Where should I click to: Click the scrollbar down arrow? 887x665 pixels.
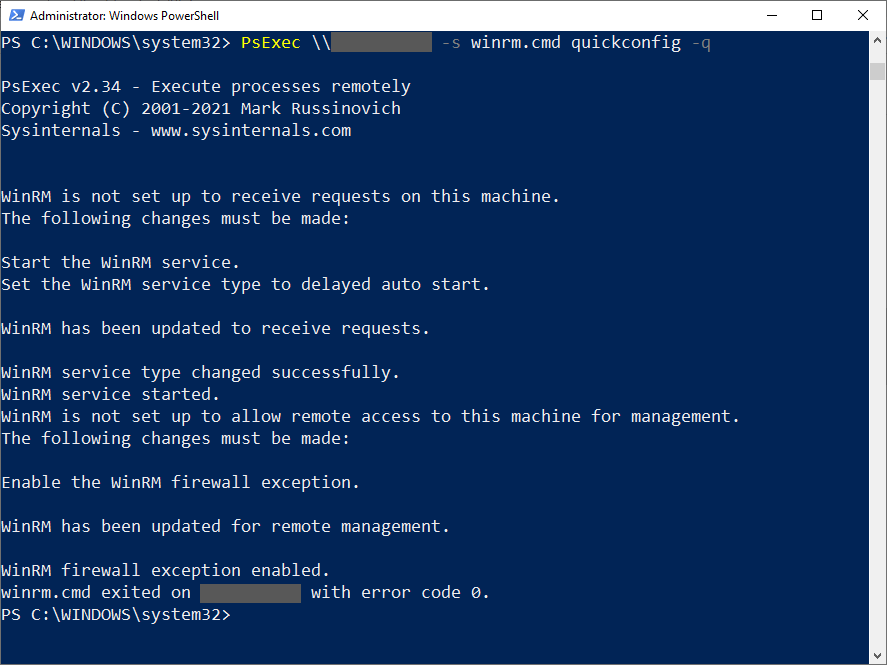(x=877, y=655)
